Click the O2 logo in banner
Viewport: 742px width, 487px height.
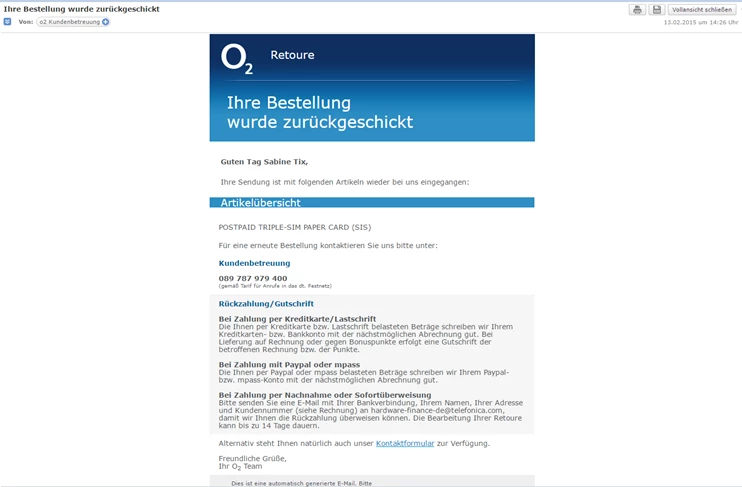237,59
